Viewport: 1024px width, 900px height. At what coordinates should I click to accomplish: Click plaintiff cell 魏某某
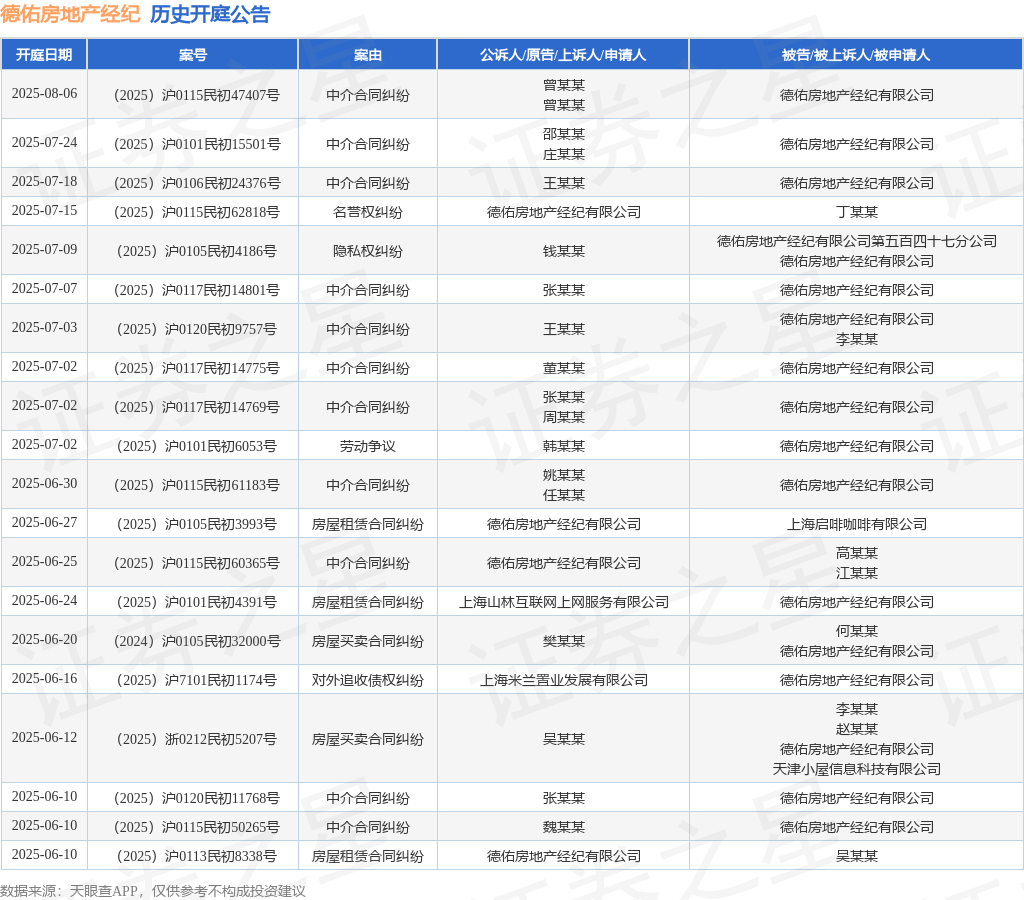point(564,828)
